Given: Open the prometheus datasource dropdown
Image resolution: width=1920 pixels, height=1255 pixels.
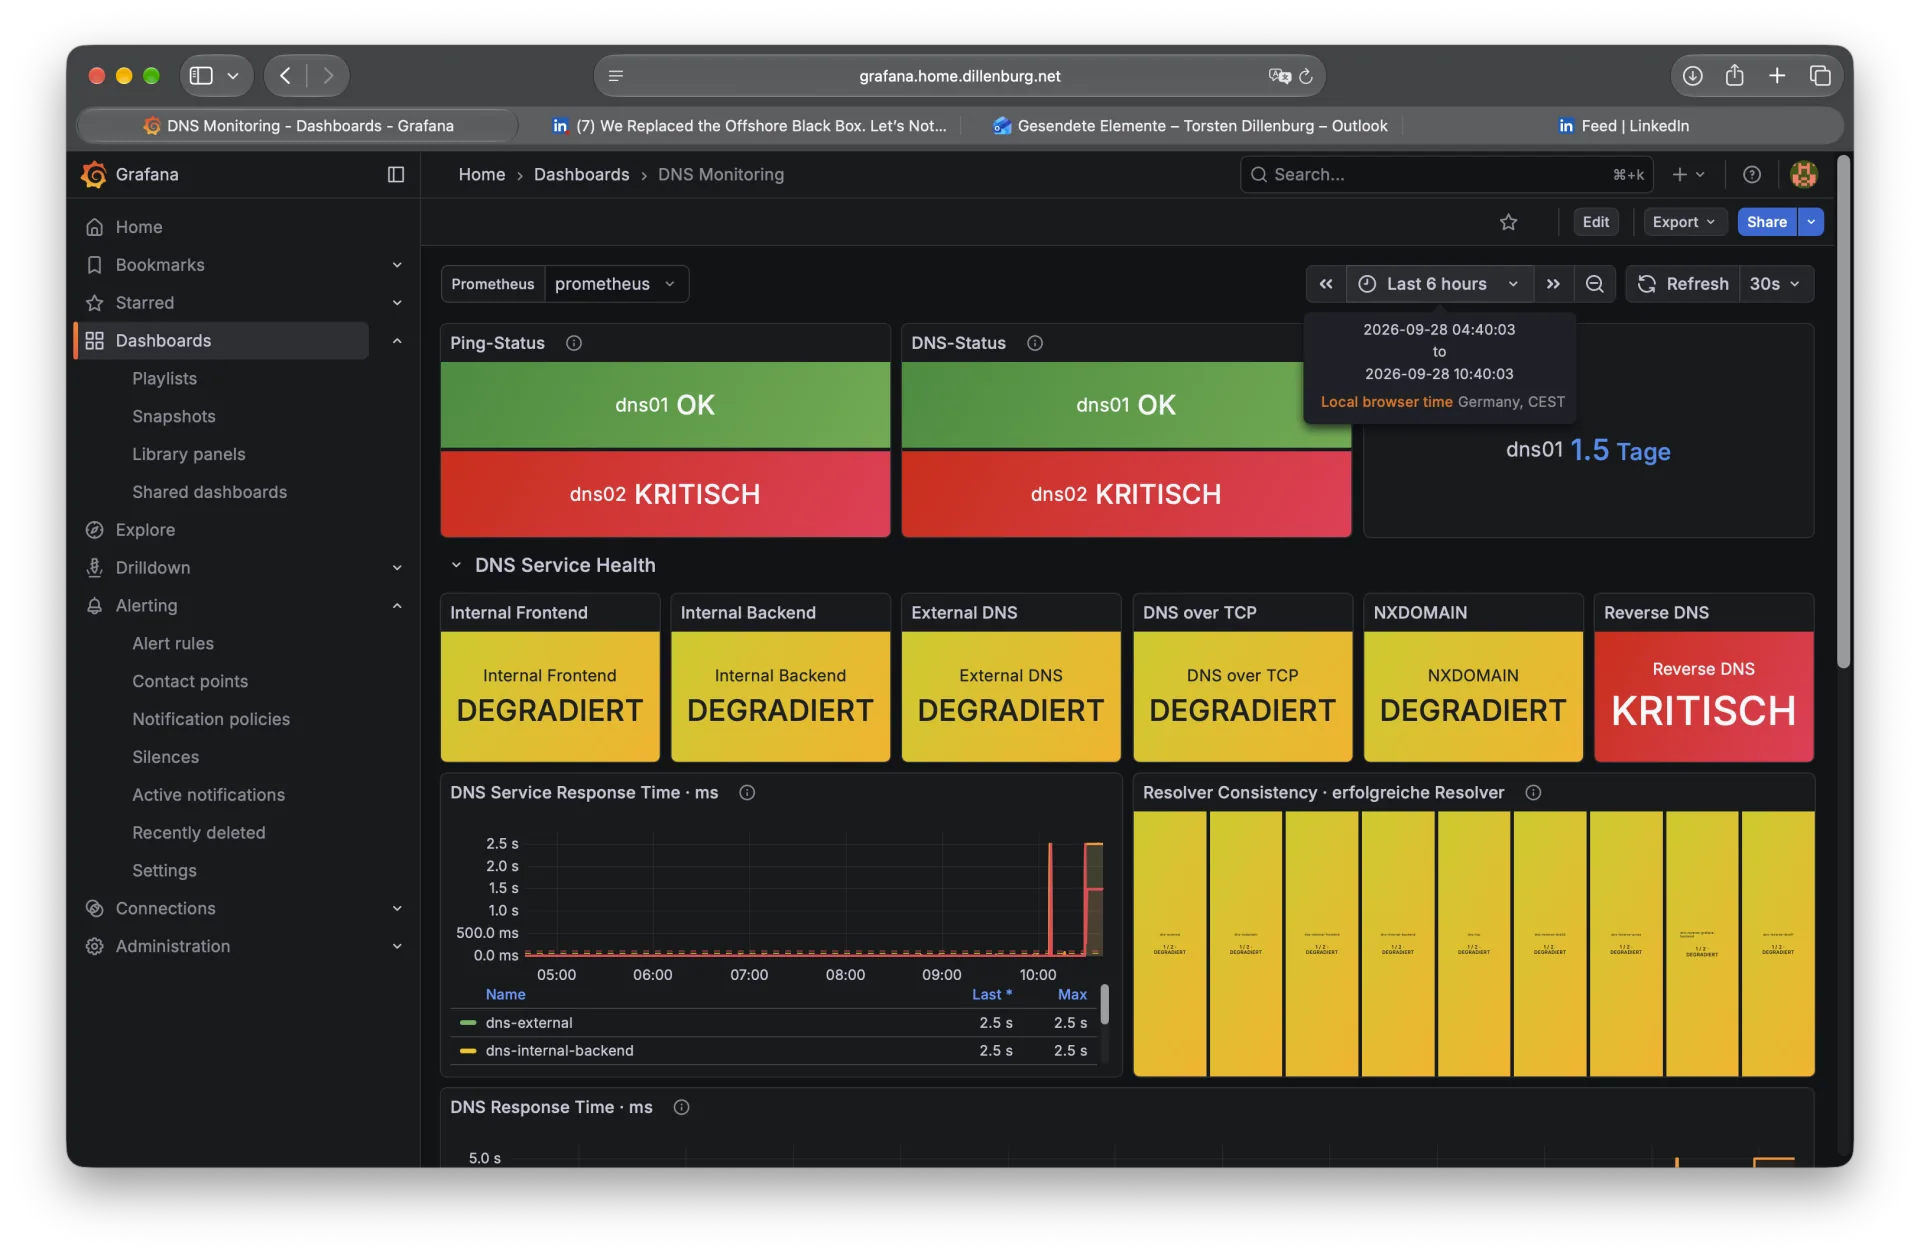Looking at the screenshot, I should [x=616, y=284].
